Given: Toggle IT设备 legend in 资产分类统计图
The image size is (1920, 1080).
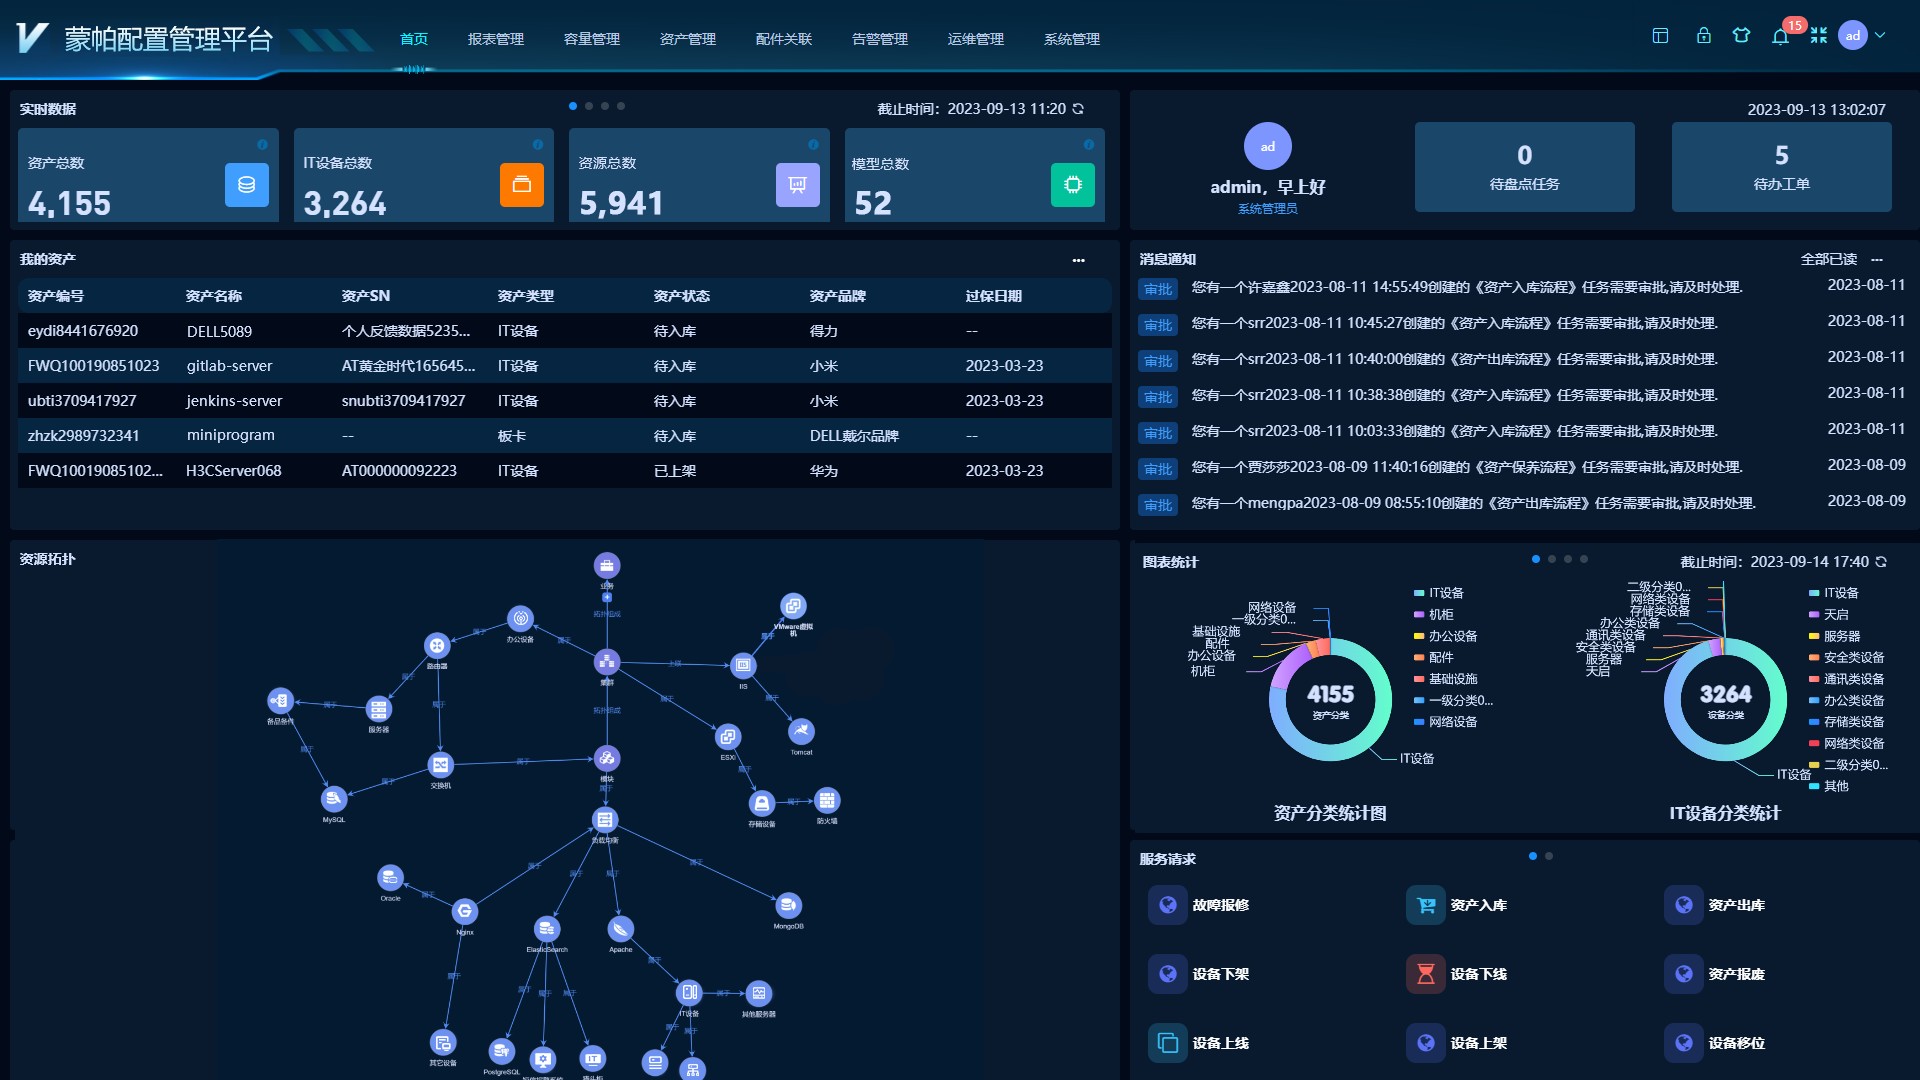Looking at the screenshot, I should pyautogui.click(x=1445, y=593).
